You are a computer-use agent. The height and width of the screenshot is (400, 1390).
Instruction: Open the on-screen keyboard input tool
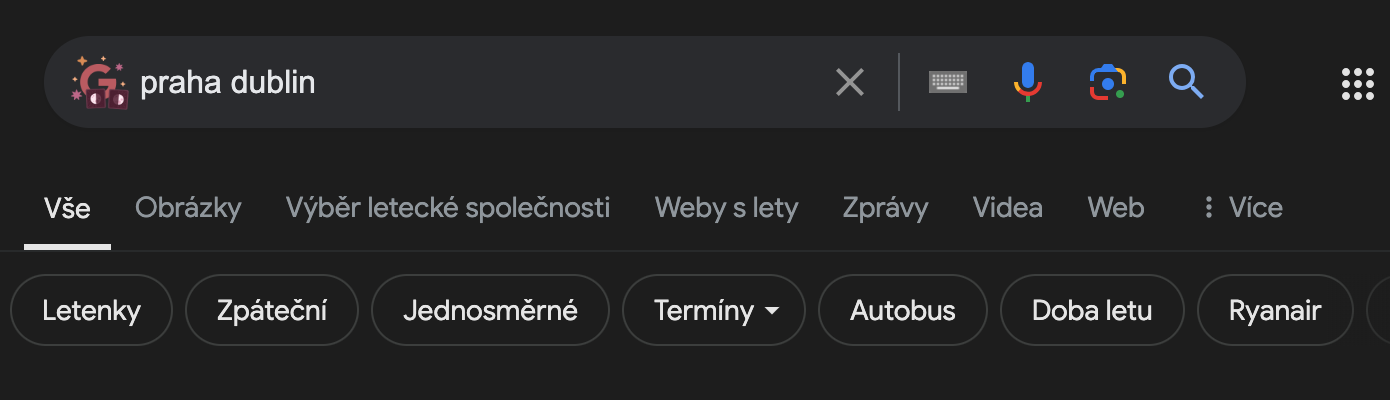(947, 82)
